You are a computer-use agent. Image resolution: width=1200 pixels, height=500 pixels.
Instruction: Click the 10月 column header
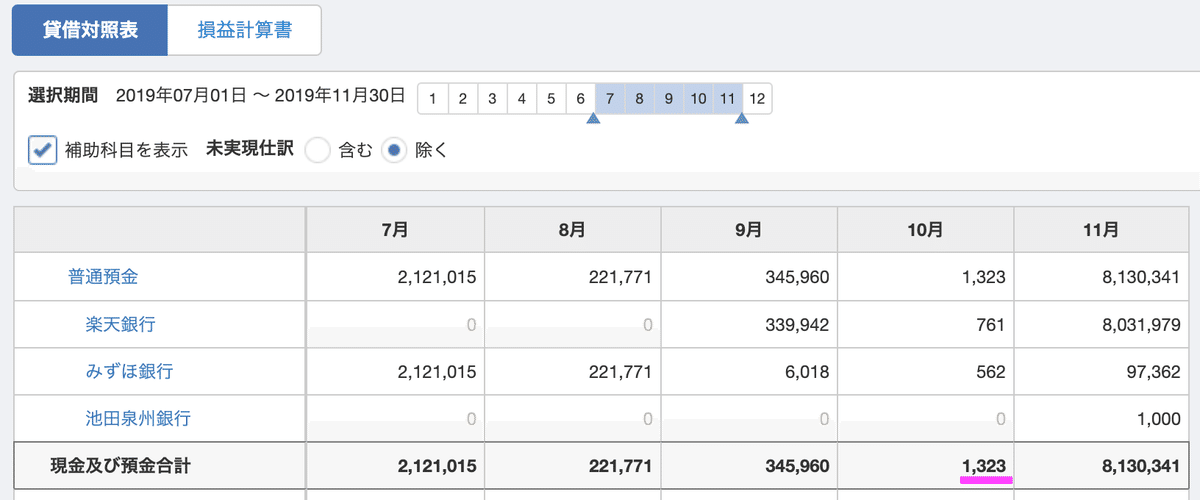point(926,230)
